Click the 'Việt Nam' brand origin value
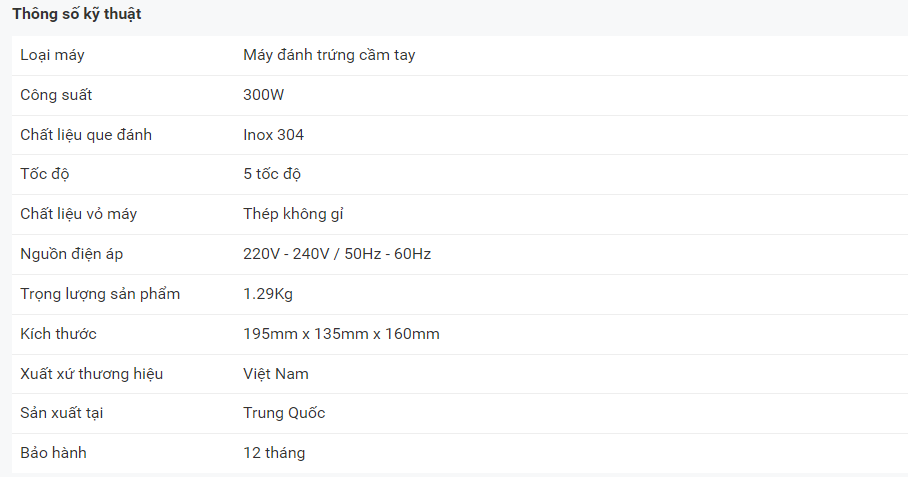The width and height of the screenshot is (908, 477). pos(276,374)
